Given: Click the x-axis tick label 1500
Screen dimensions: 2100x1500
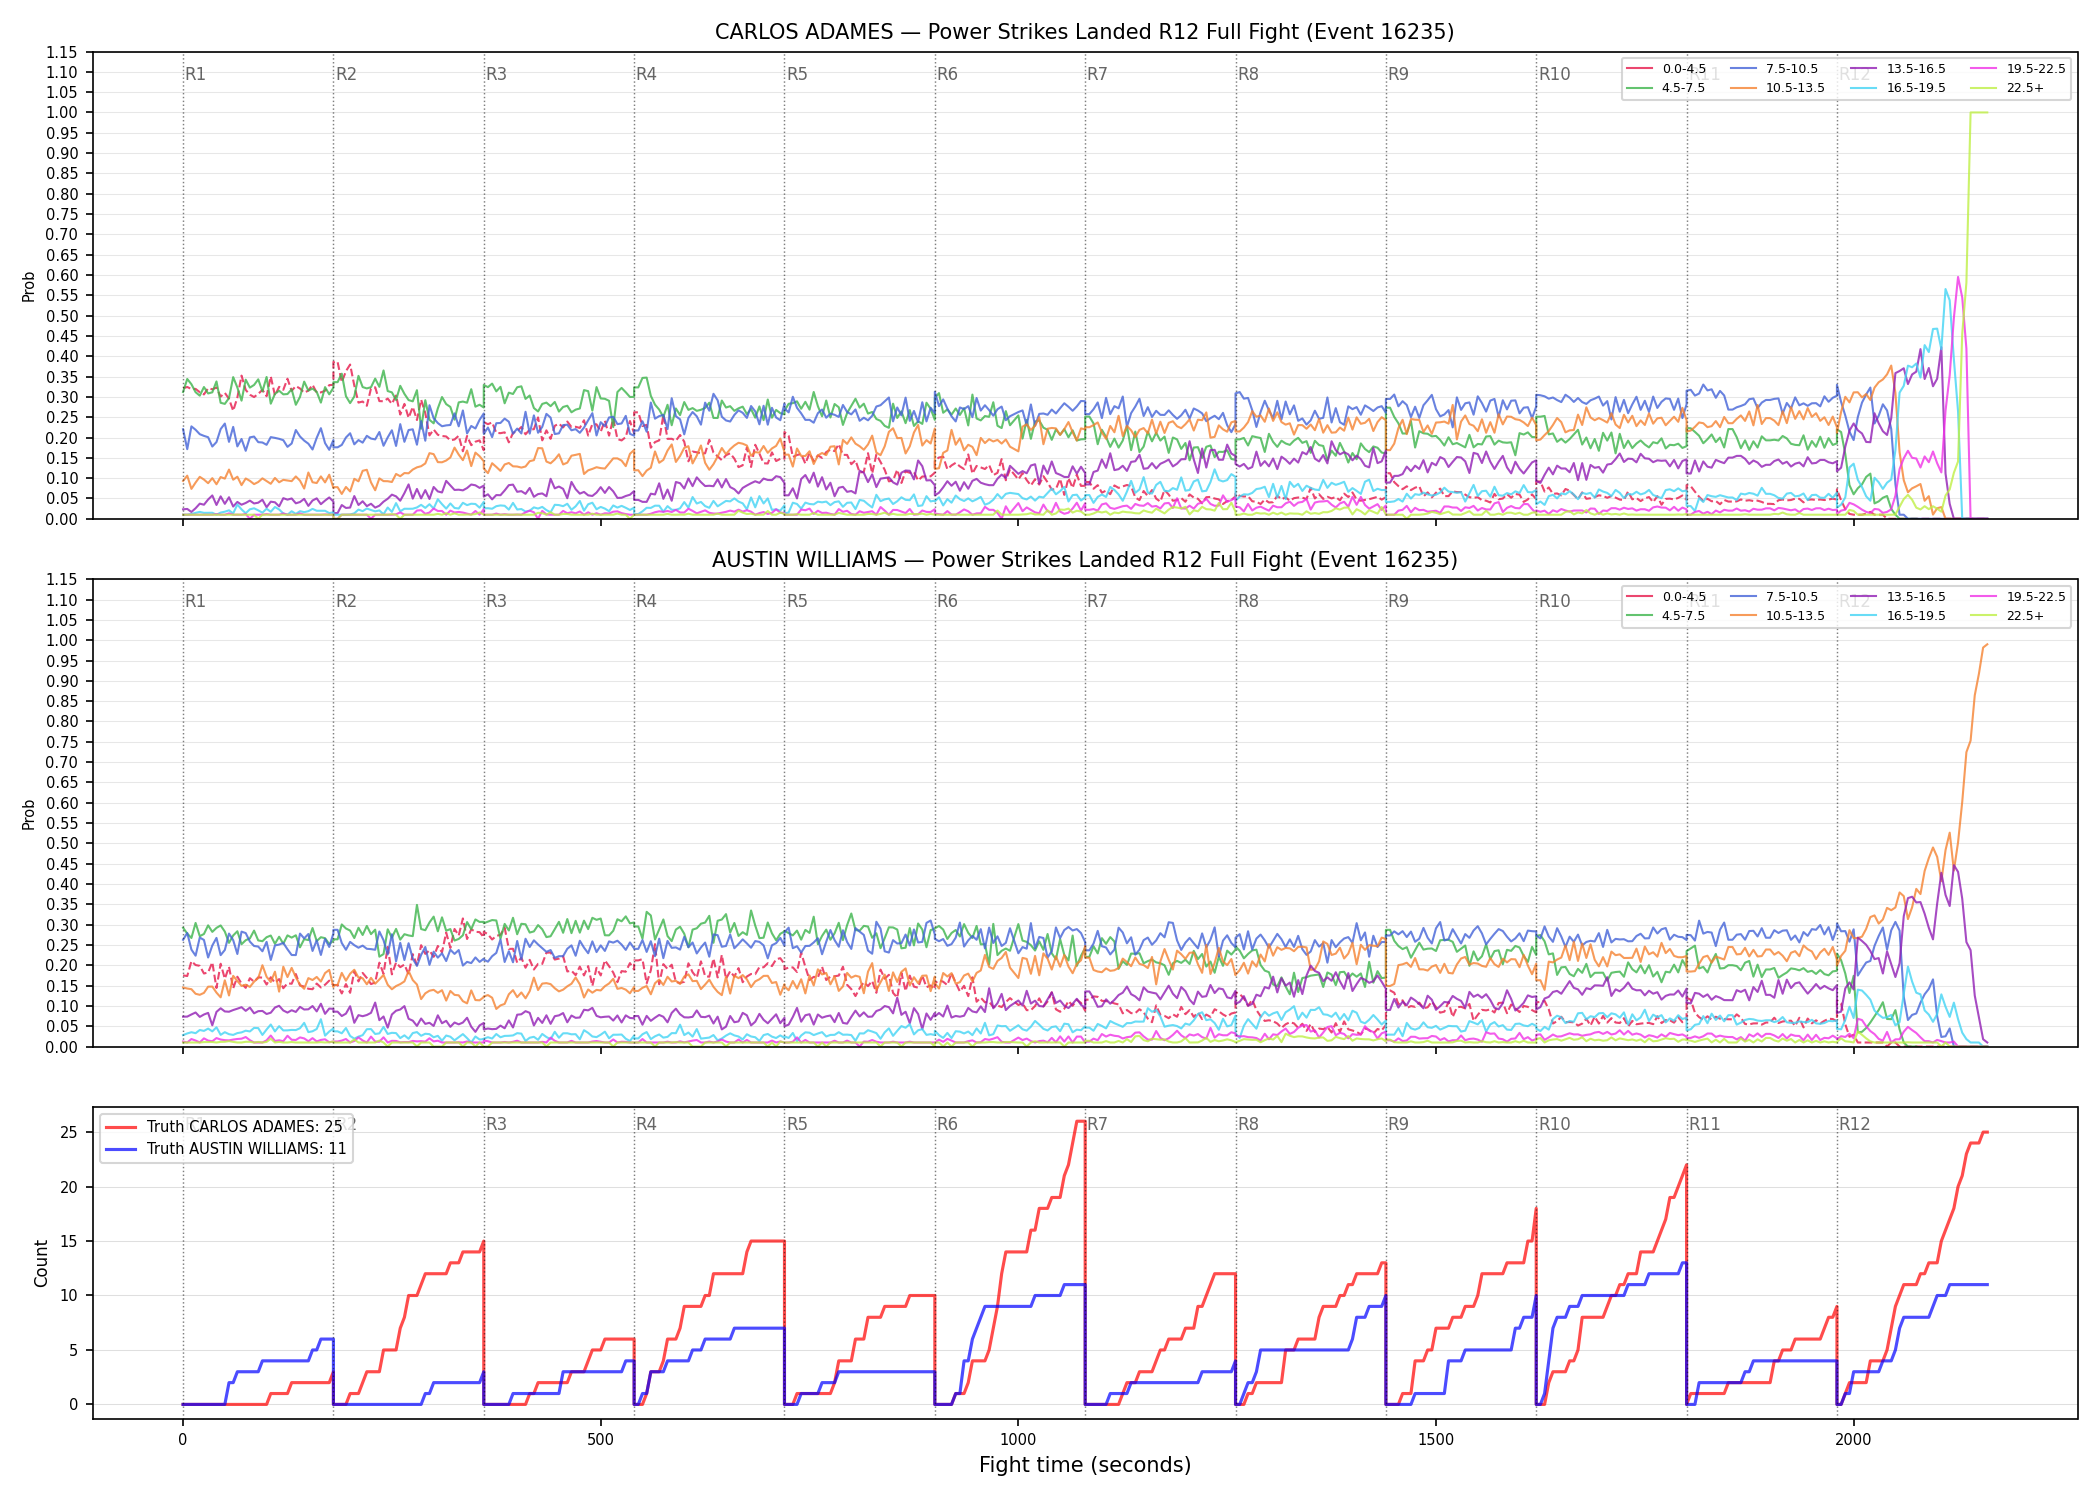Looking at the screenshot, I should [1436, 1440].
